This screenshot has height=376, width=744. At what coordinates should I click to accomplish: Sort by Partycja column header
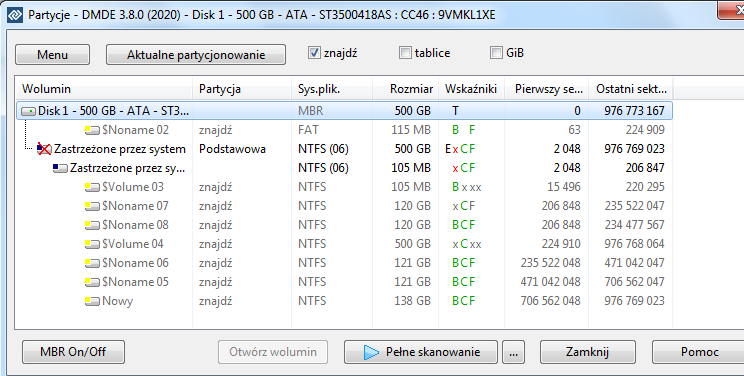pos(242,89)
